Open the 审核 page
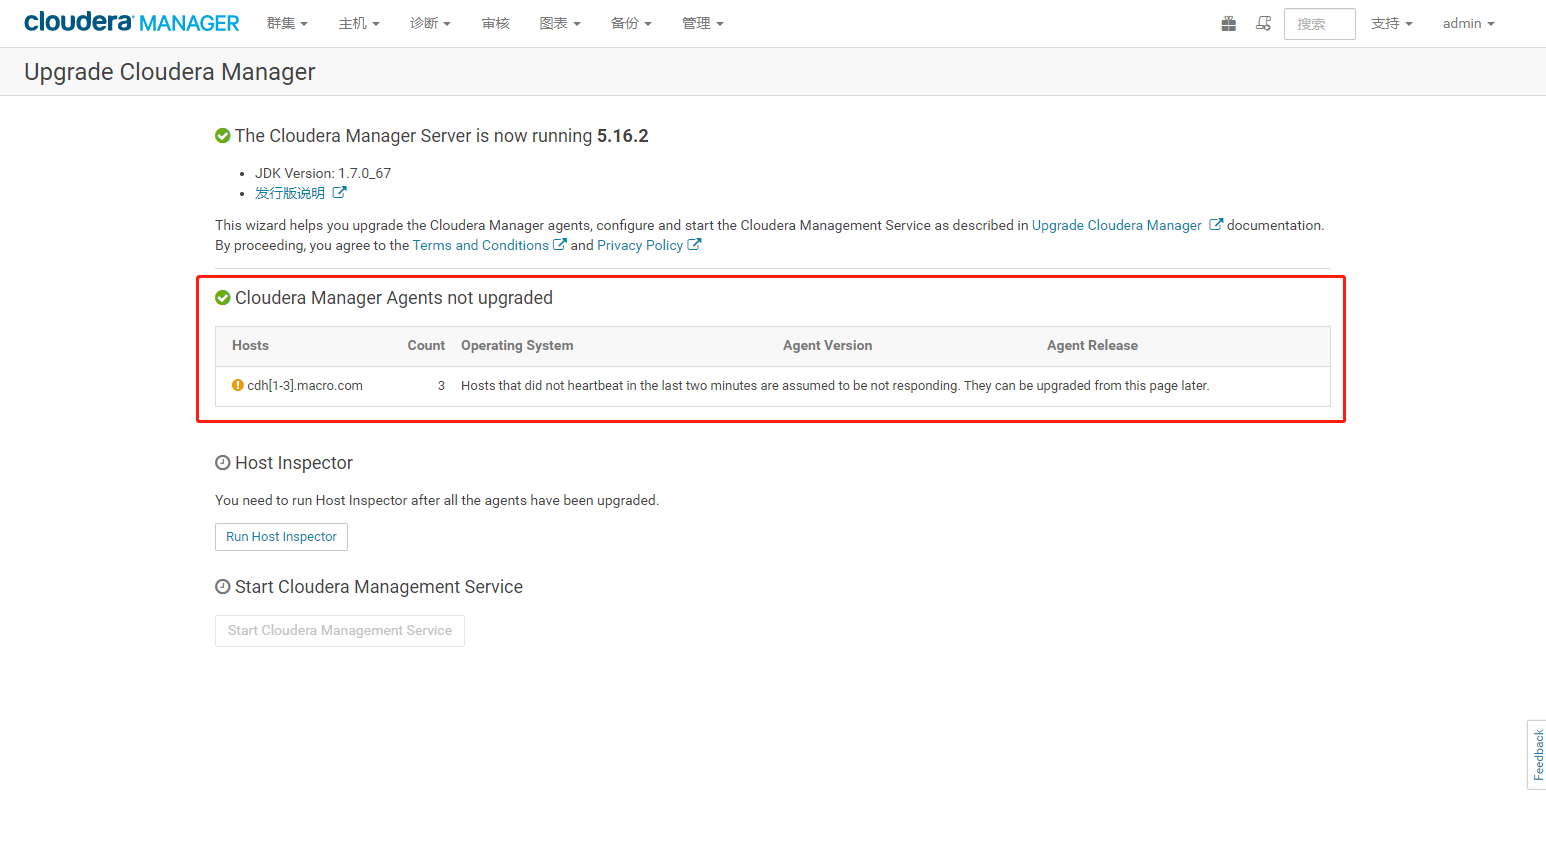The height and width of the screenshot is (867, 1546). 496,23
